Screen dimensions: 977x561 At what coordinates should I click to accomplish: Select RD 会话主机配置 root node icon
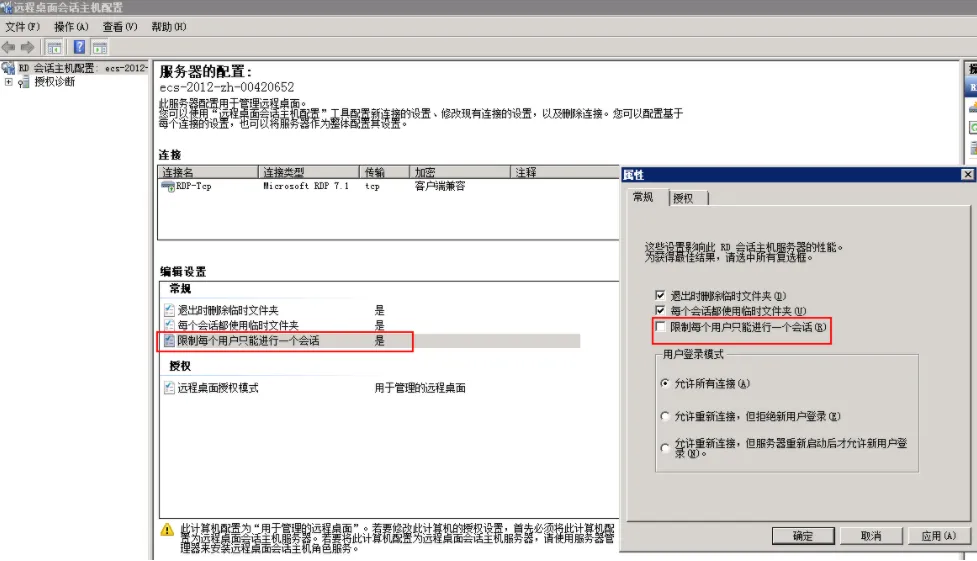(x=9, y=68)
